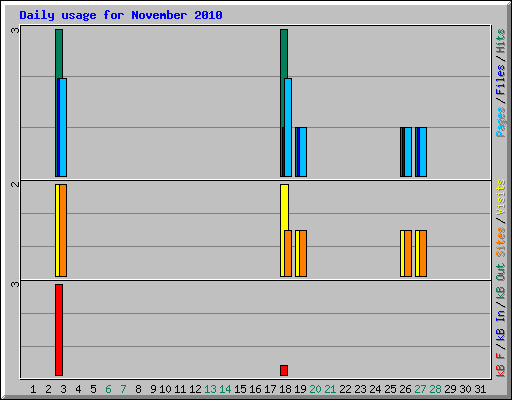This screenshot has height=400, width=512.
Task: Click day label '19' on the x-axis
Action: click(x=300, y=389)
